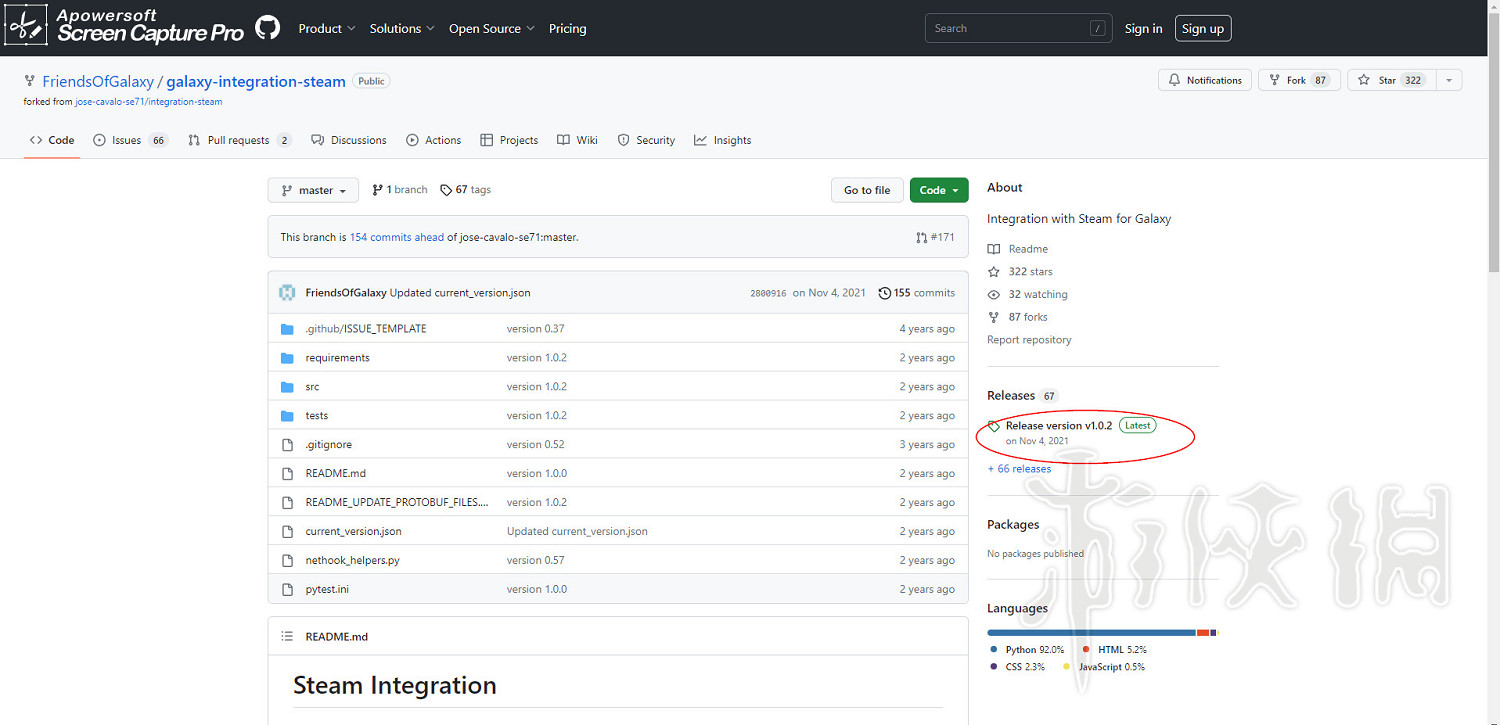The width and height of the screenshot is (1500, 725).
Task: Click the Python segment of languages bar
Action: coord(1090,633)
